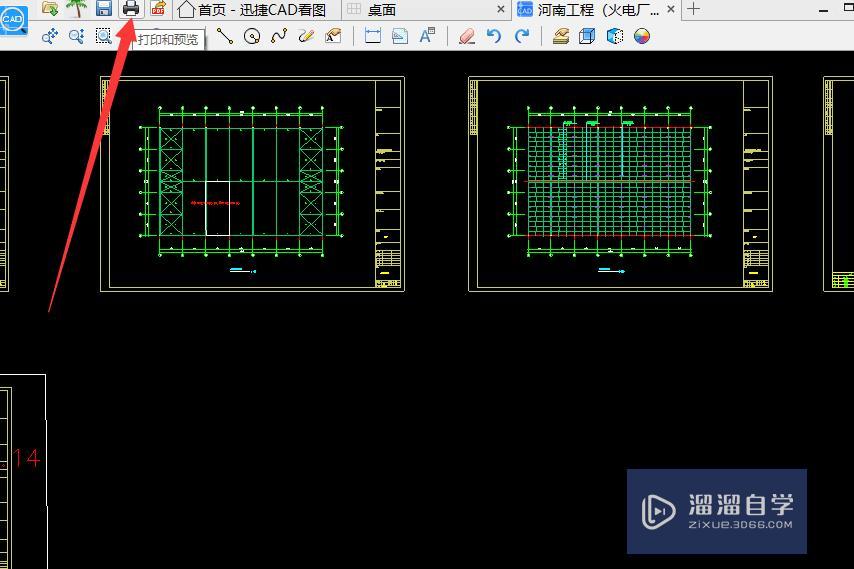Screen dimensions: 854x569
Task: Activate the zoom window magnifier tool
Action: pos(103,36)
